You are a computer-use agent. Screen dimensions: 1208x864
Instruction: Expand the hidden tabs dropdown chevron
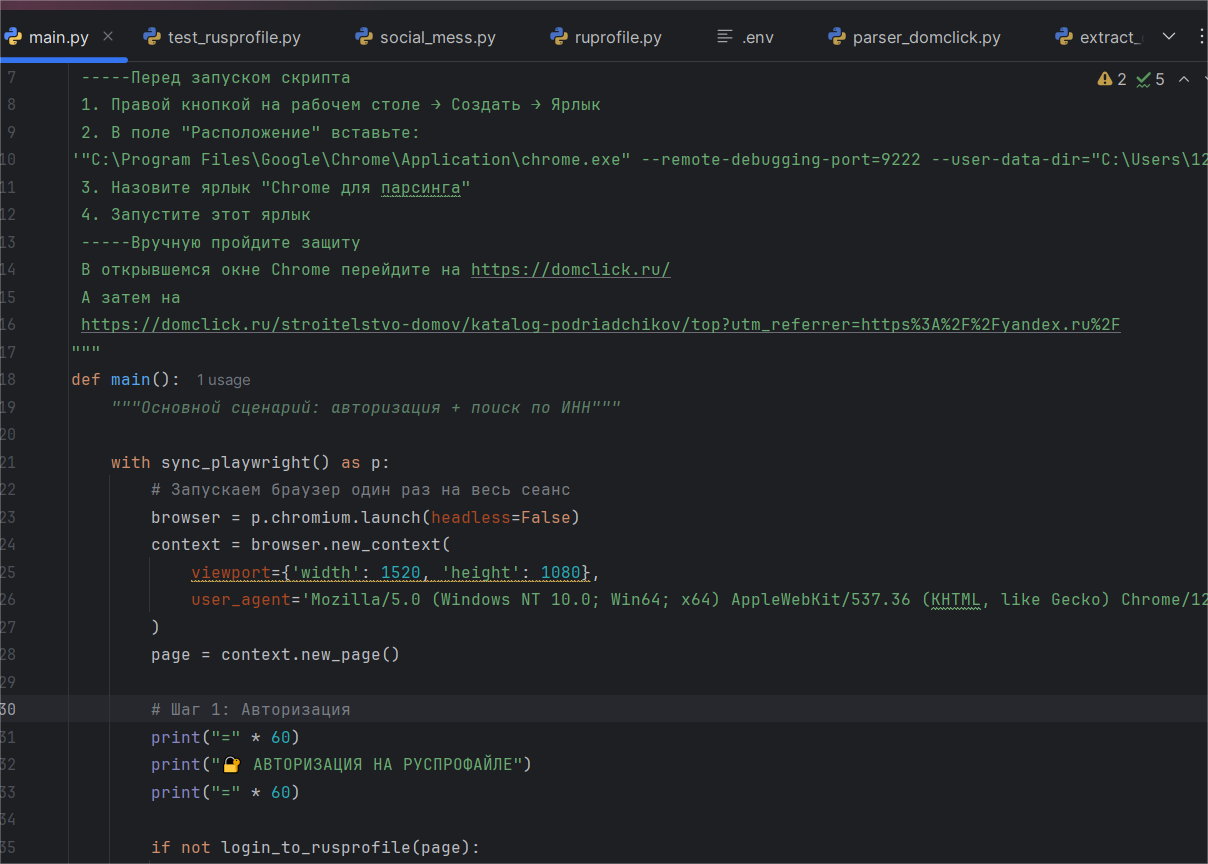point(1169,37)
